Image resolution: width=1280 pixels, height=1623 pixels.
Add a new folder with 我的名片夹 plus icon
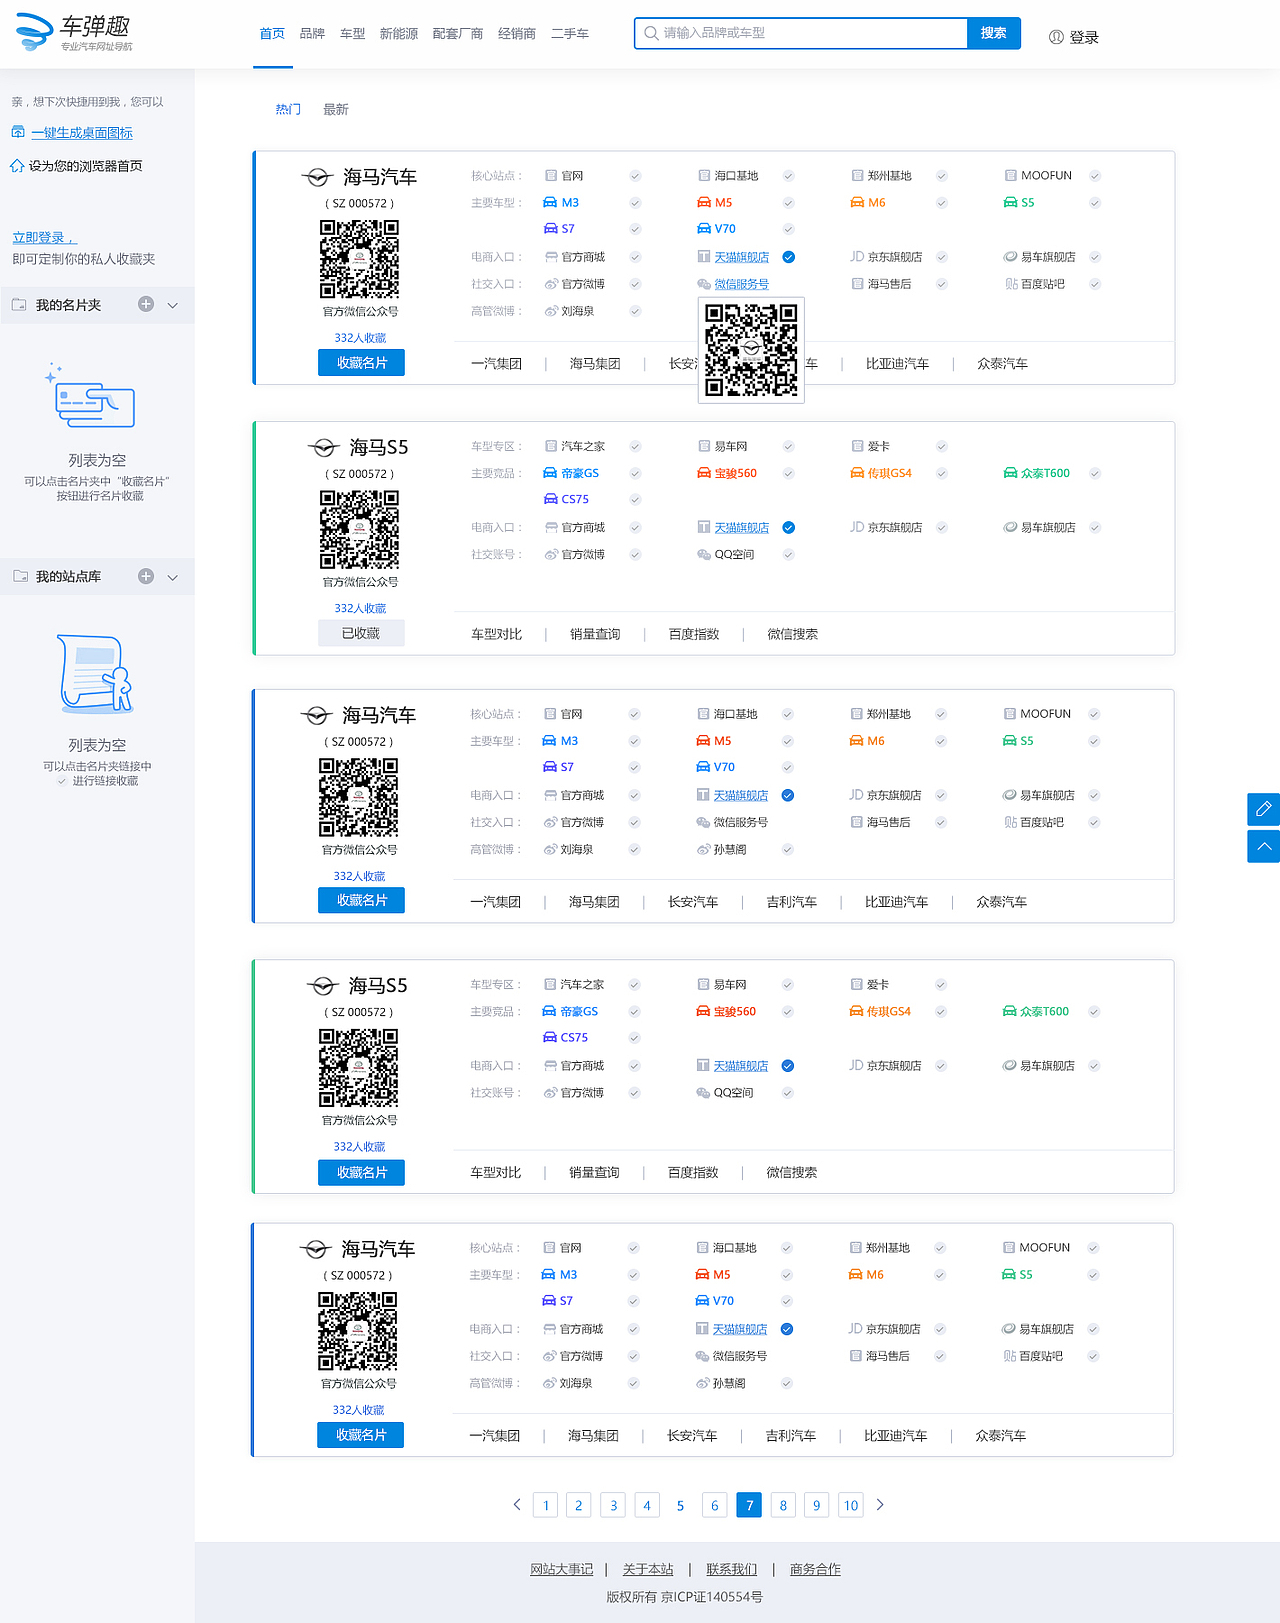pos(146,304)
